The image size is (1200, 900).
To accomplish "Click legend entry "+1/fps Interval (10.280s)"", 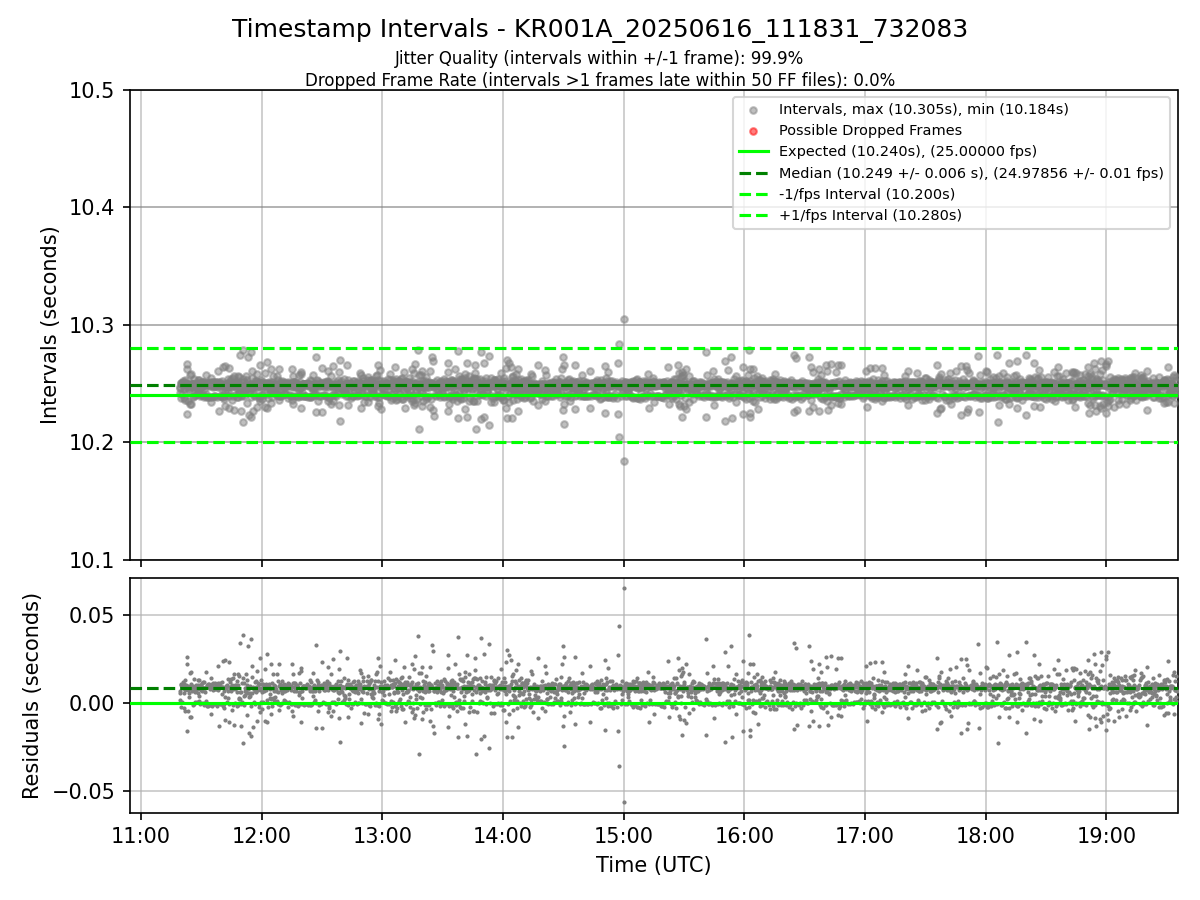I will pos(870,215).
